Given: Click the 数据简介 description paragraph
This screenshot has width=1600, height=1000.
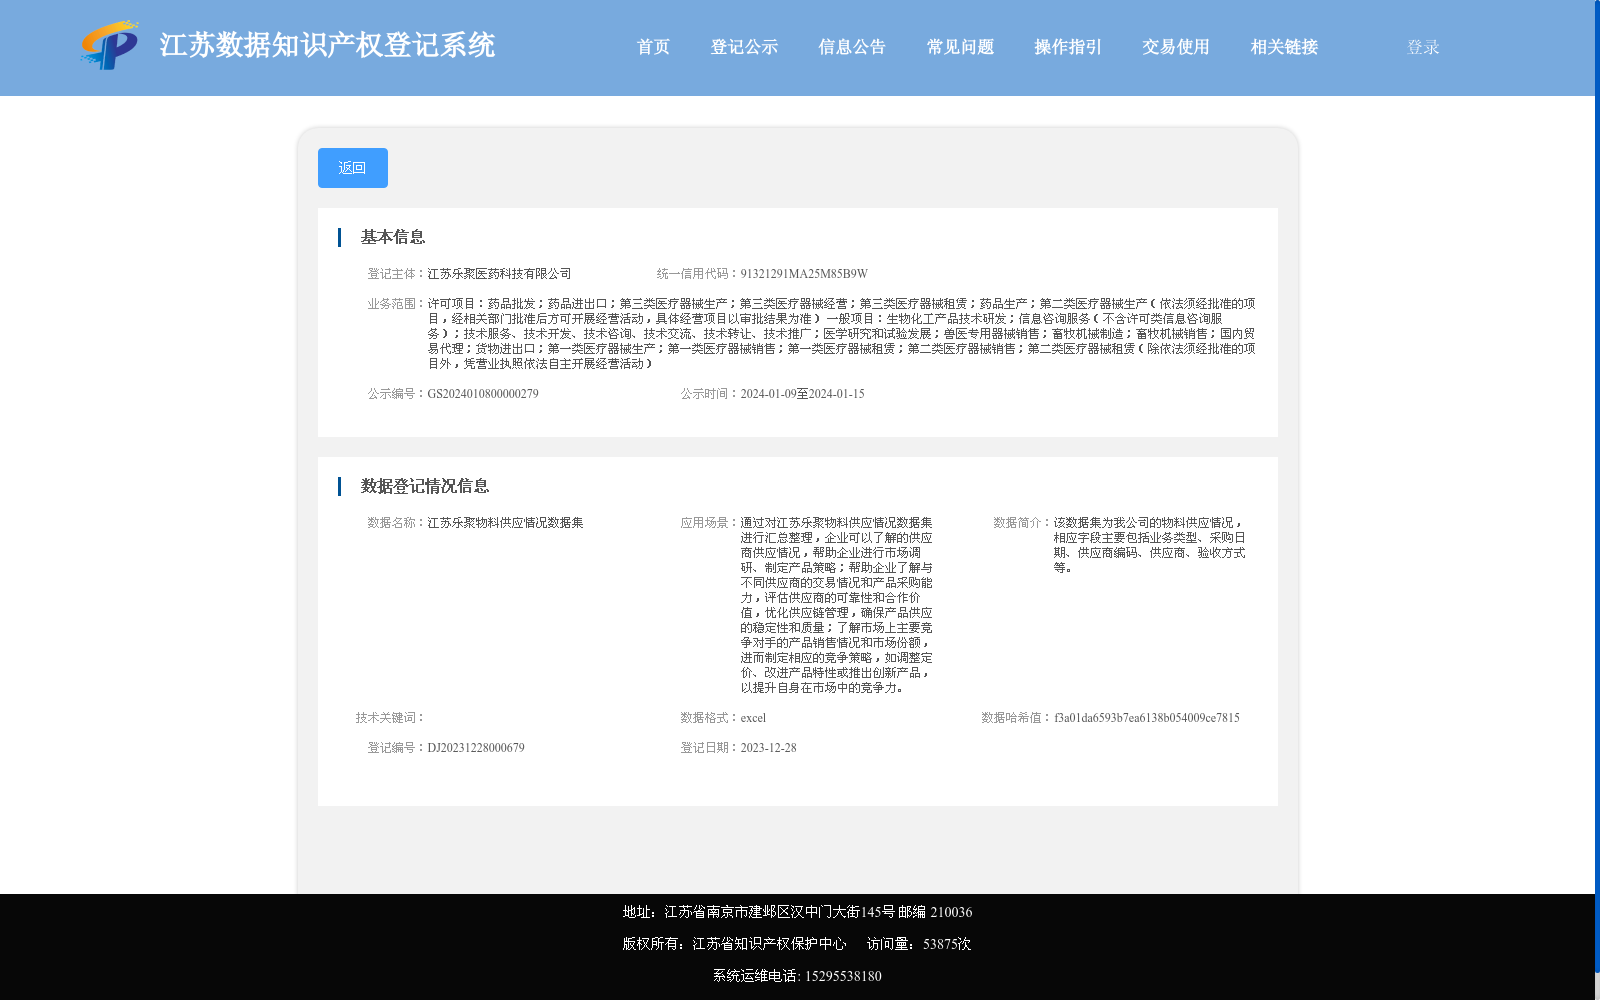Looking at the screenshot, I should pyautogui.click(x=1149, y=545).
